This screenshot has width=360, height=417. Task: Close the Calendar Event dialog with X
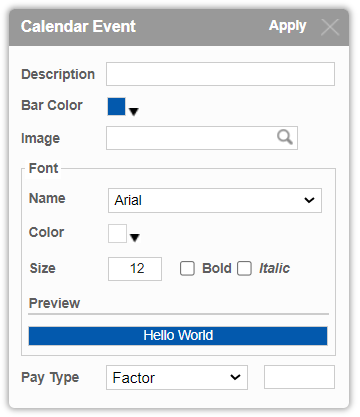(x=330, y=27)
